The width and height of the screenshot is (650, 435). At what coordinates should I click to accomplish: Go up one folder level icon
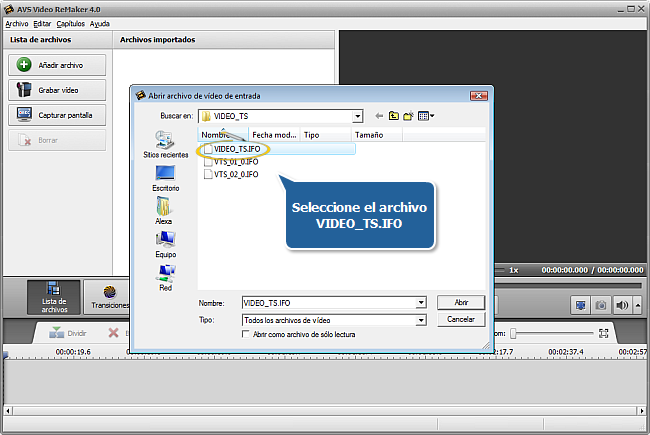(393, 116)
